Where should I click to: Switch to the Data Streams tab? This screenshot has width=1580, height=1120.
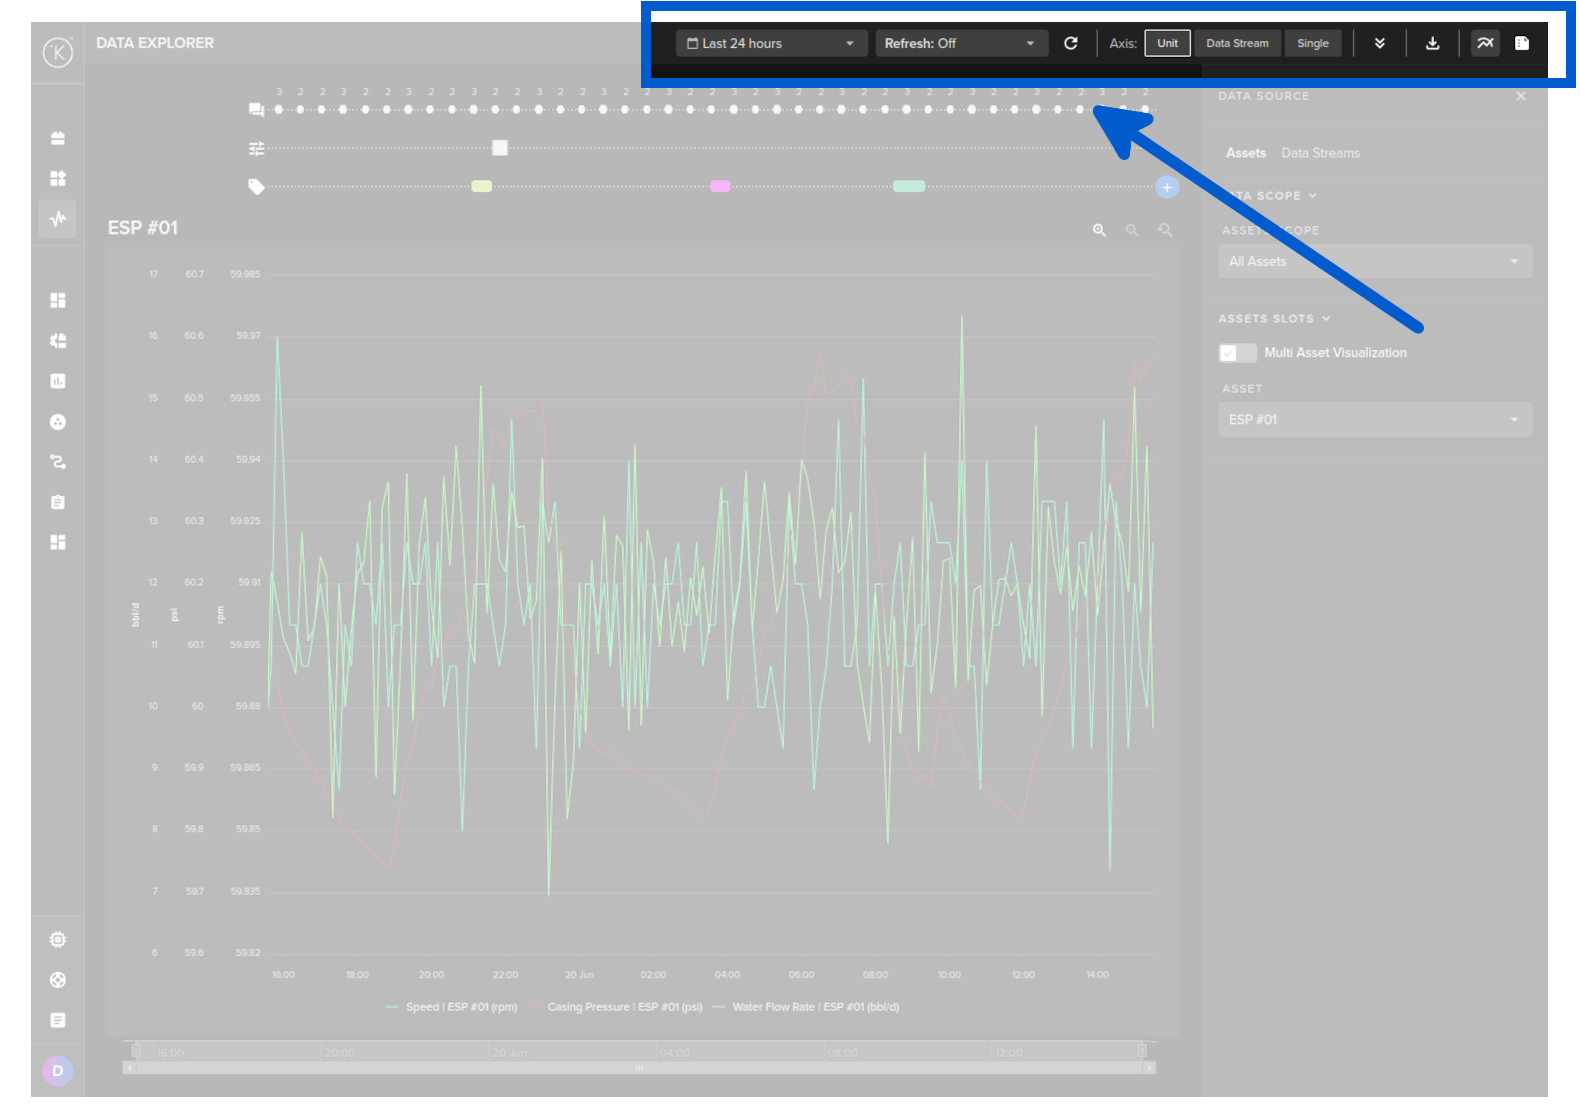click(1320, 153)
